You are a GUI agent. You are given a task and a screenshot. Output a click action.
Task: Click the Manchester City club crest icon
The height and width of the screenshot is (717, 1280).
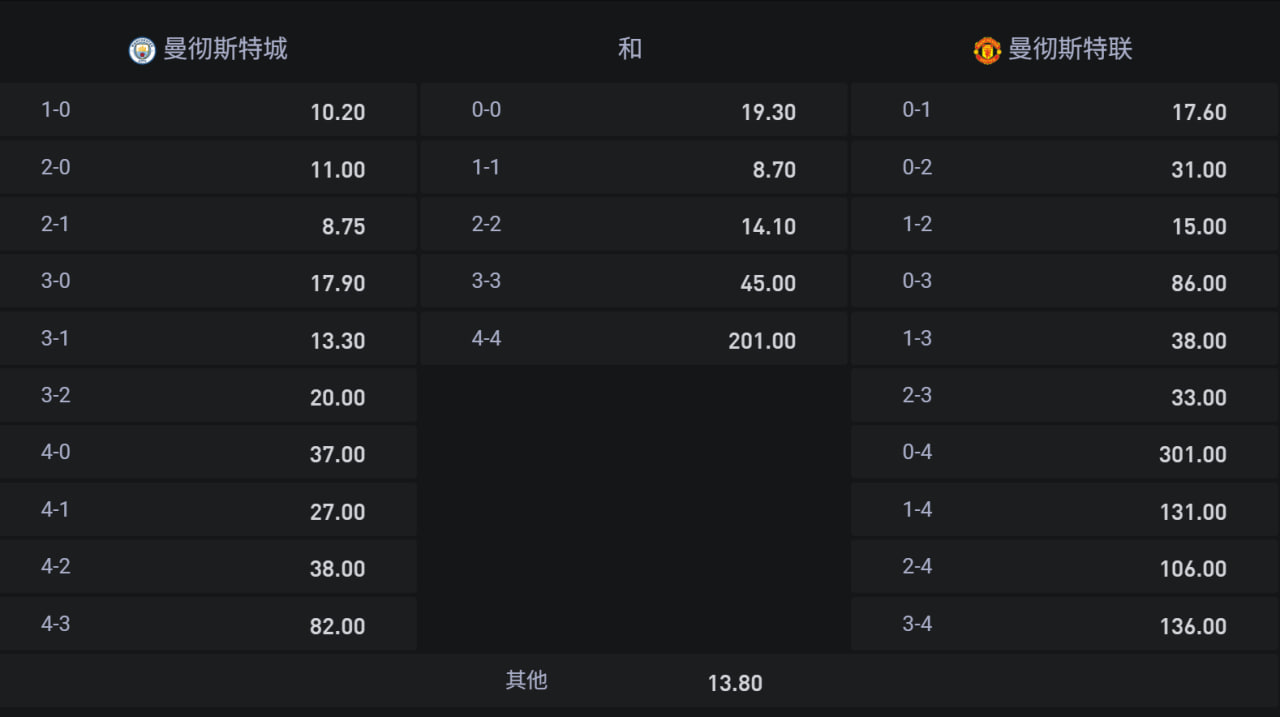tap(142, 50)
